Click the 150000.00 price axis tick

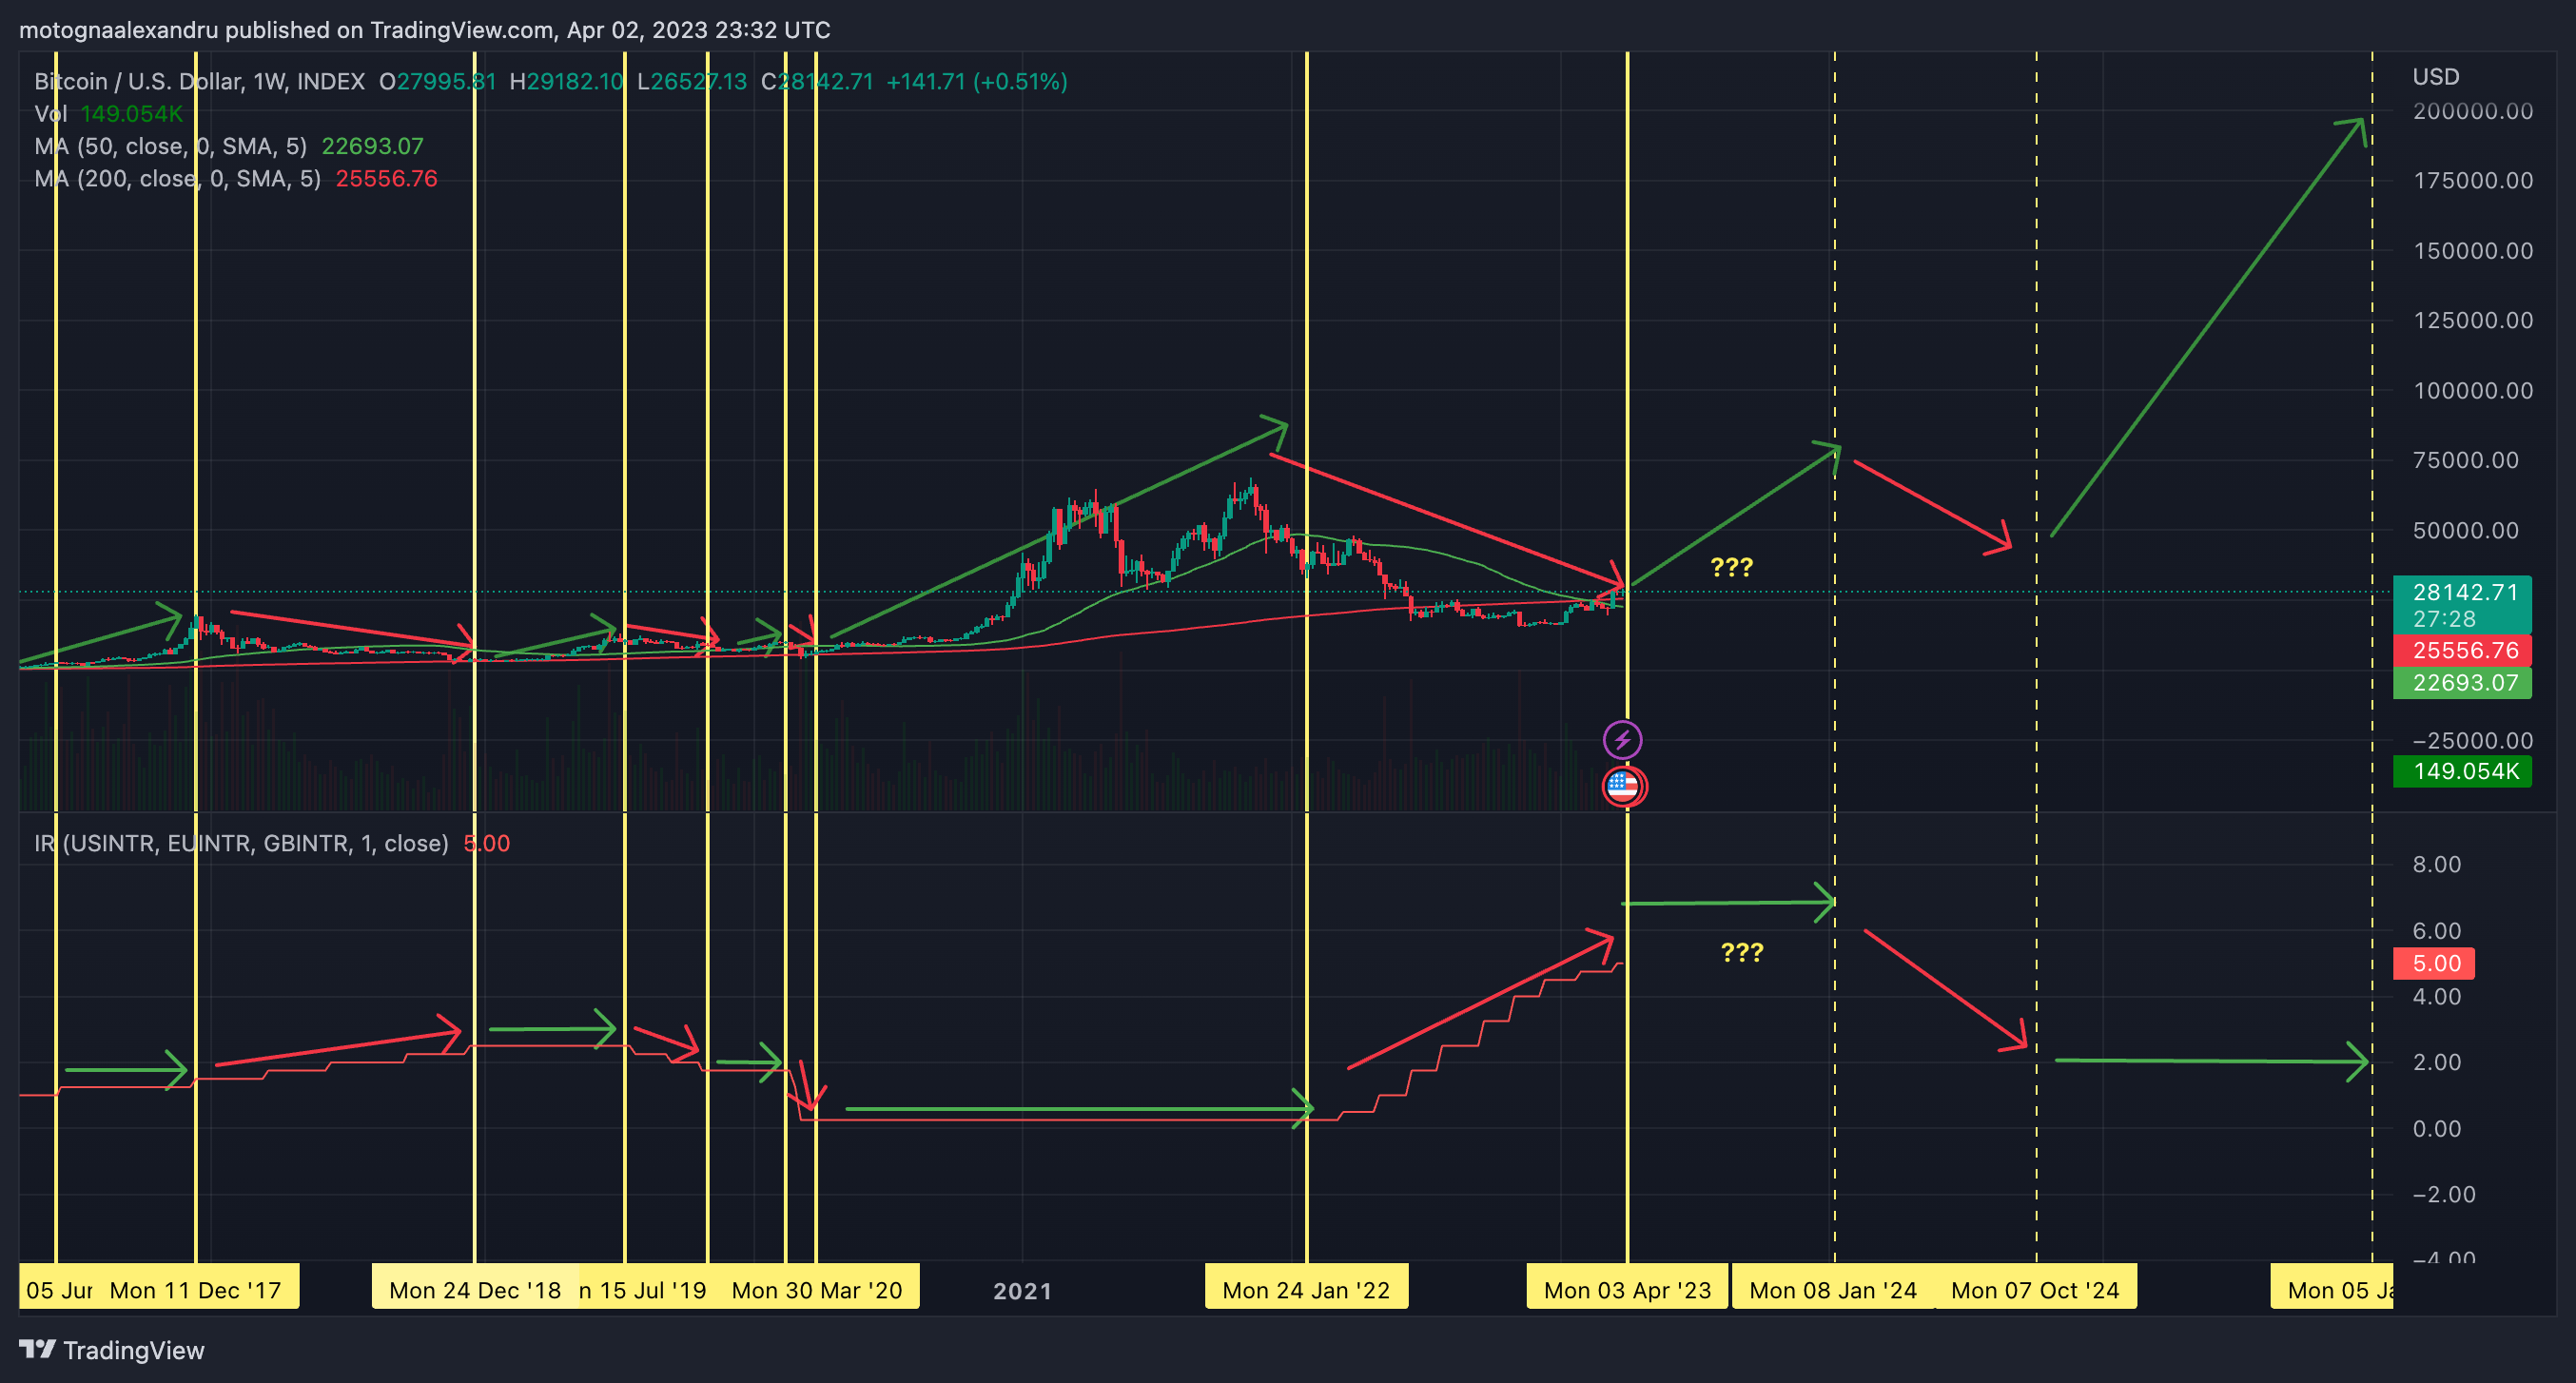pyautogui.click(x=2473, y=251)
